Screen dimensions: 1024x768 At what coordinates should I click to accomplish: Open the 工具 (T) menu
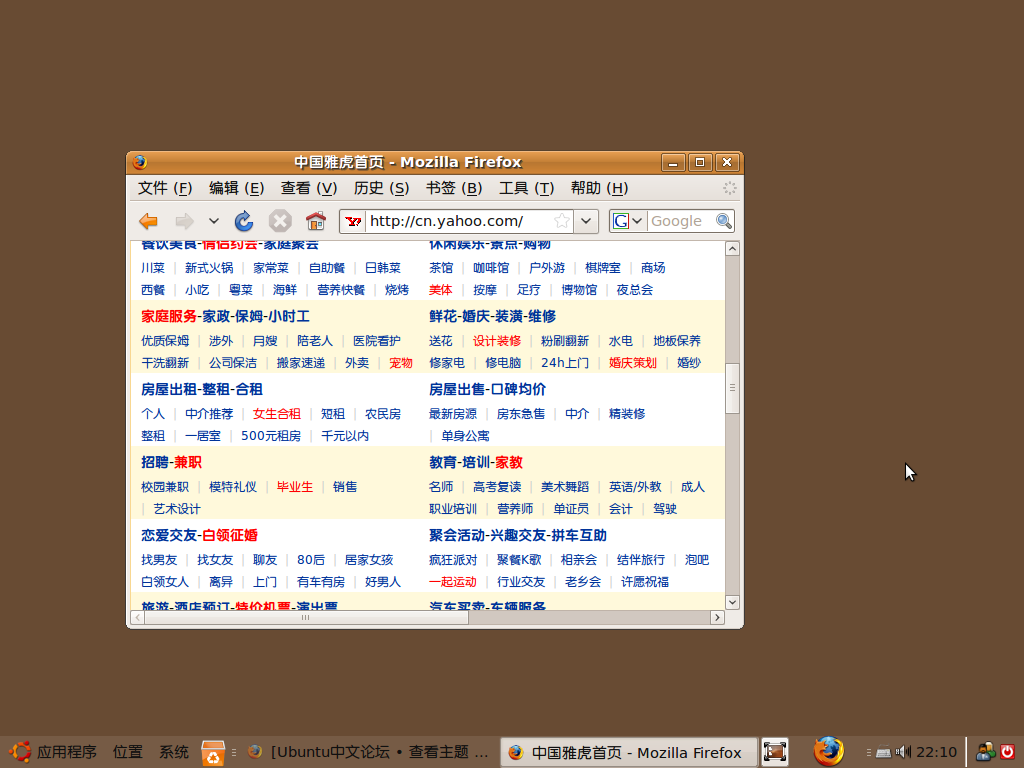[x=526, y=188]
